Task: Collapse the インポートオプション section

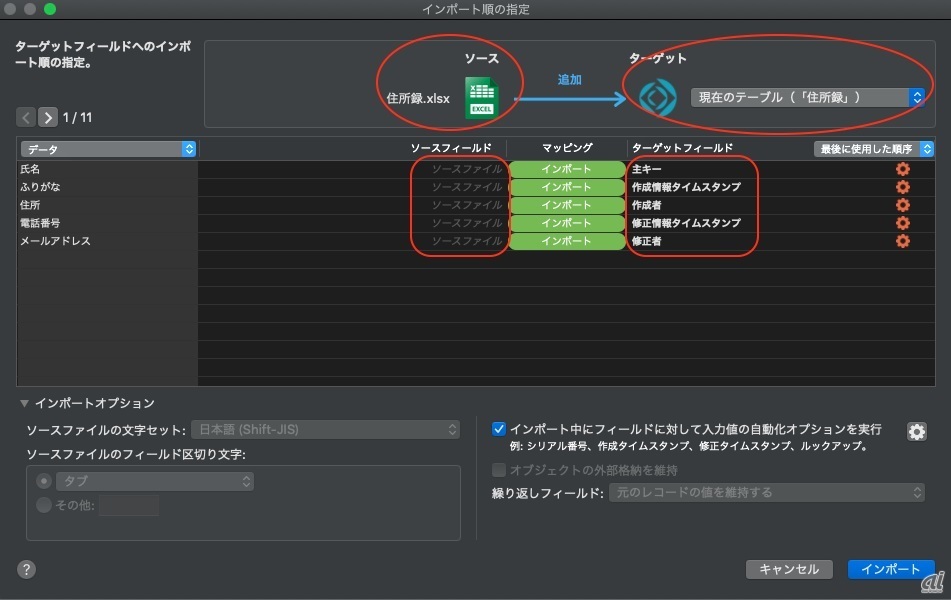Action: (x=24, y=403)
